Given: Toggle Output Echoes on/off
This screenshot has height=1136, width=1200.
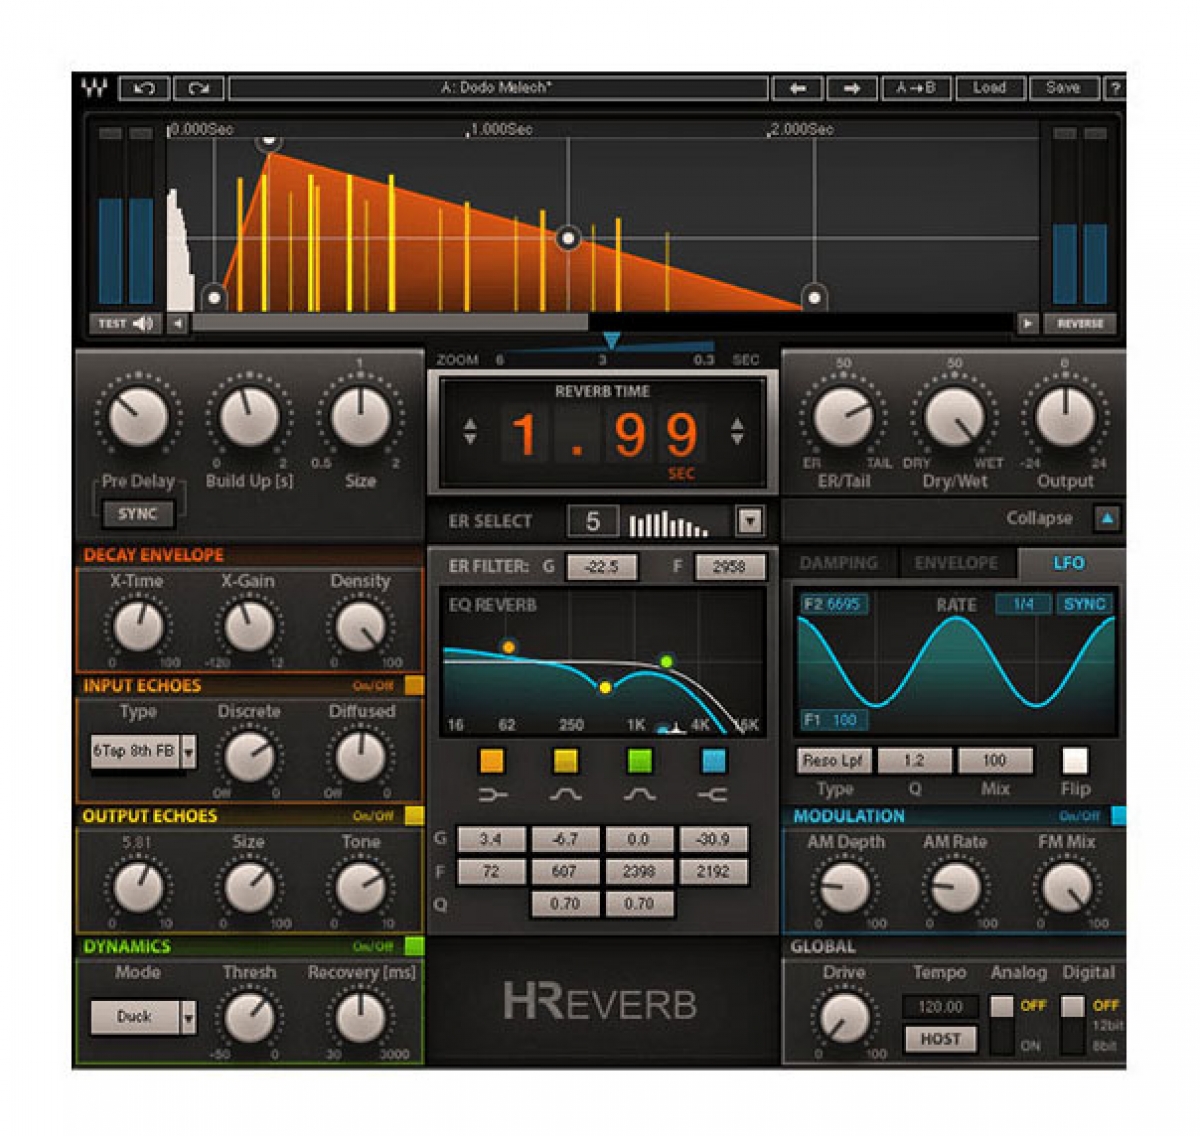Looking at the screenshot, I should click(414, 816).
